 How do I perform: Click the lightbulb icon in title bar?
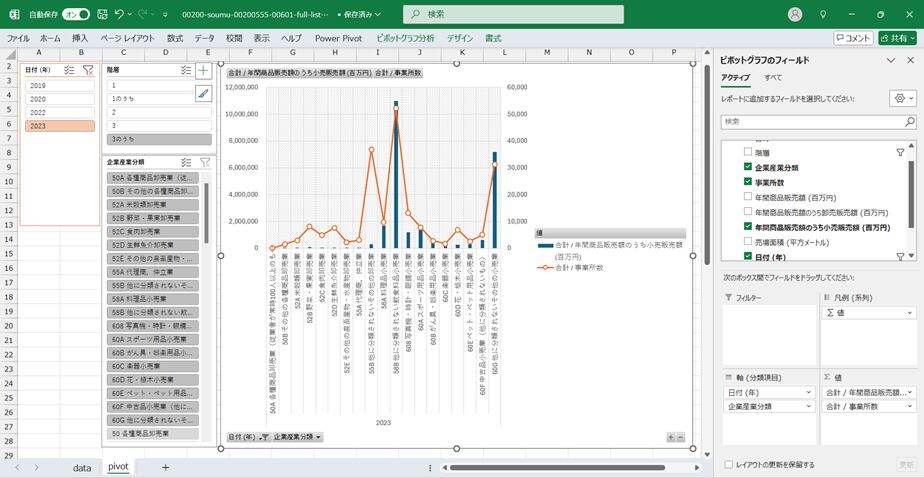[823, 15]
